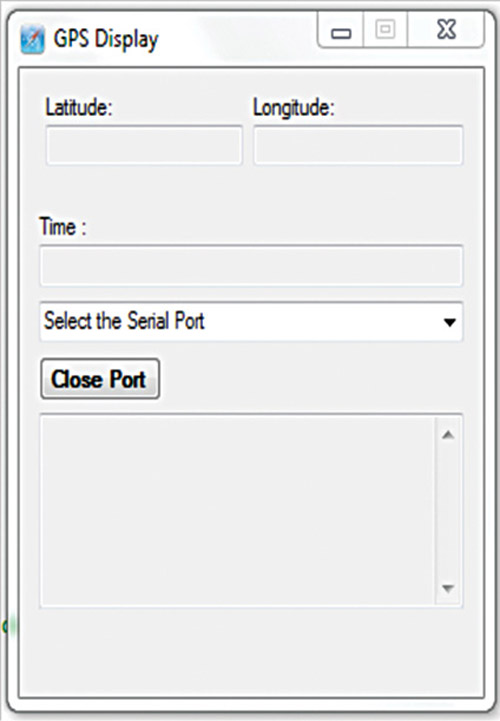Click the Close Port button
Screen dimensions: 500x721
click(x=100, y=379)
